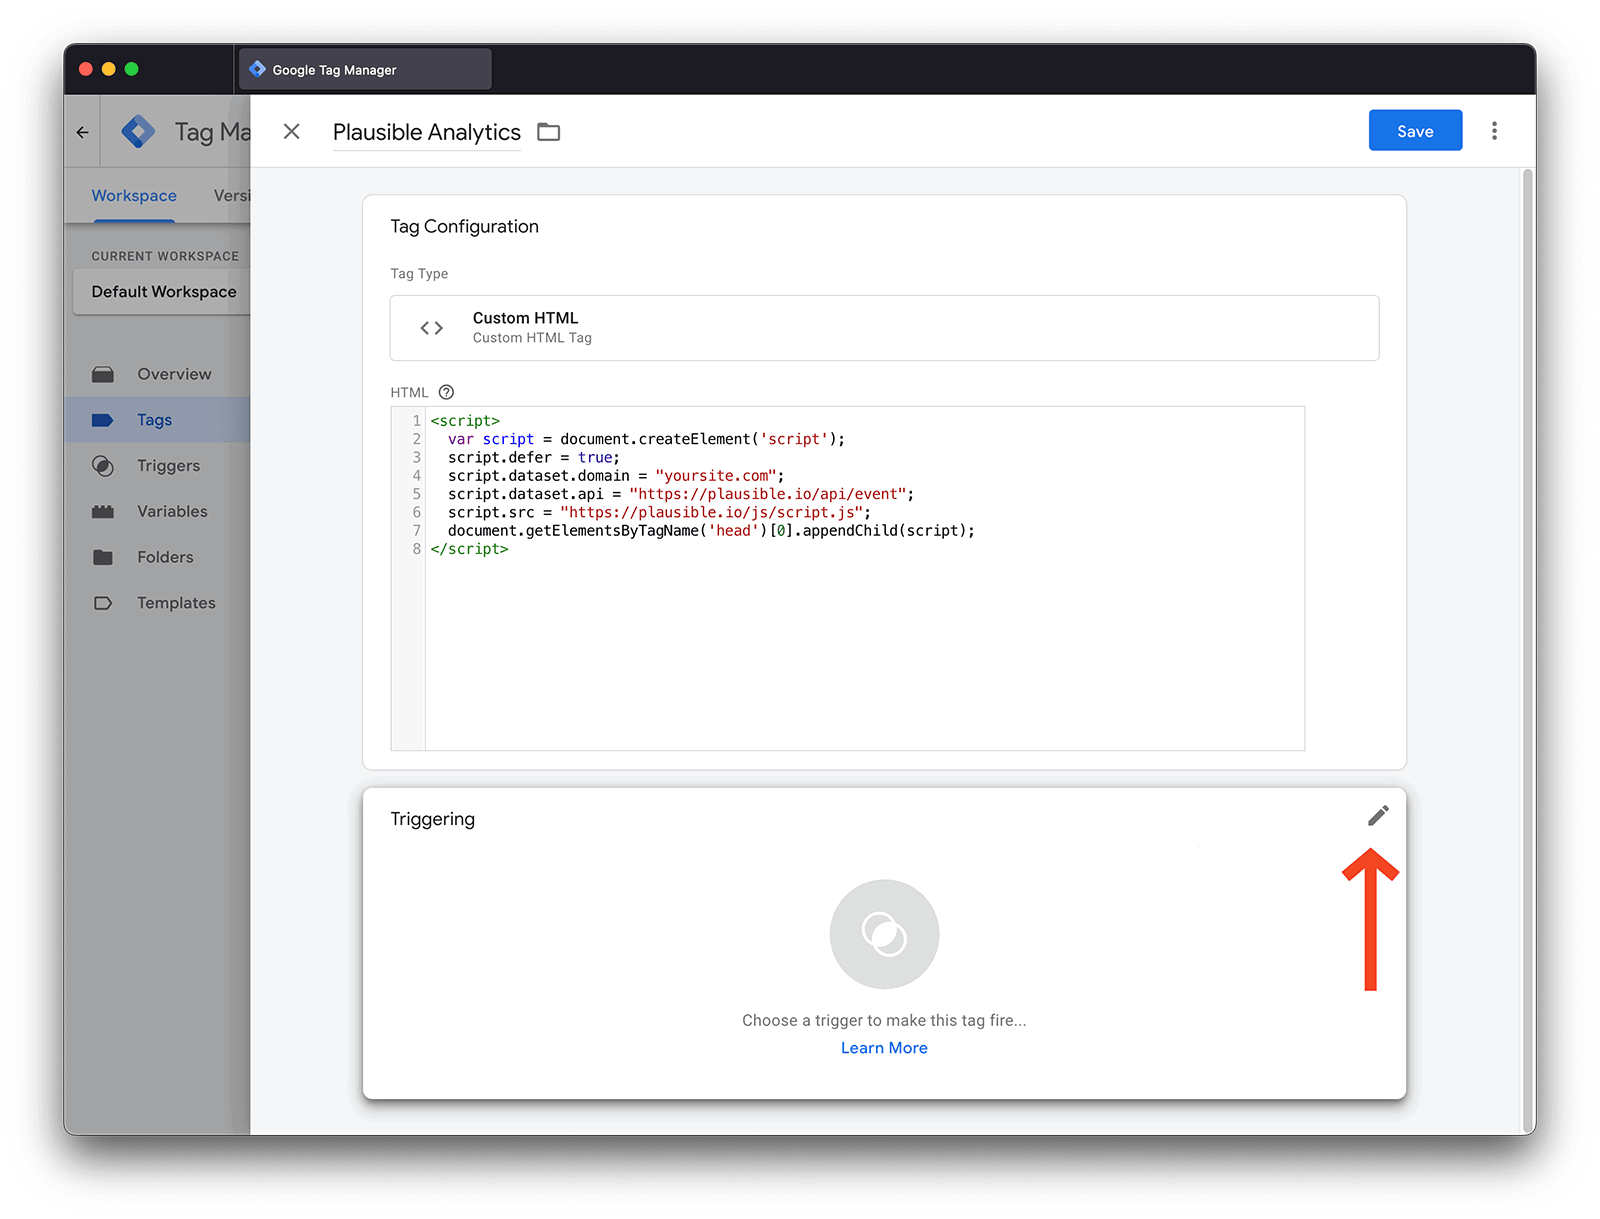Screen dimensions: 1600x1219
Task: Click the Tag Manager diamond logo
Action: point(138,132)
